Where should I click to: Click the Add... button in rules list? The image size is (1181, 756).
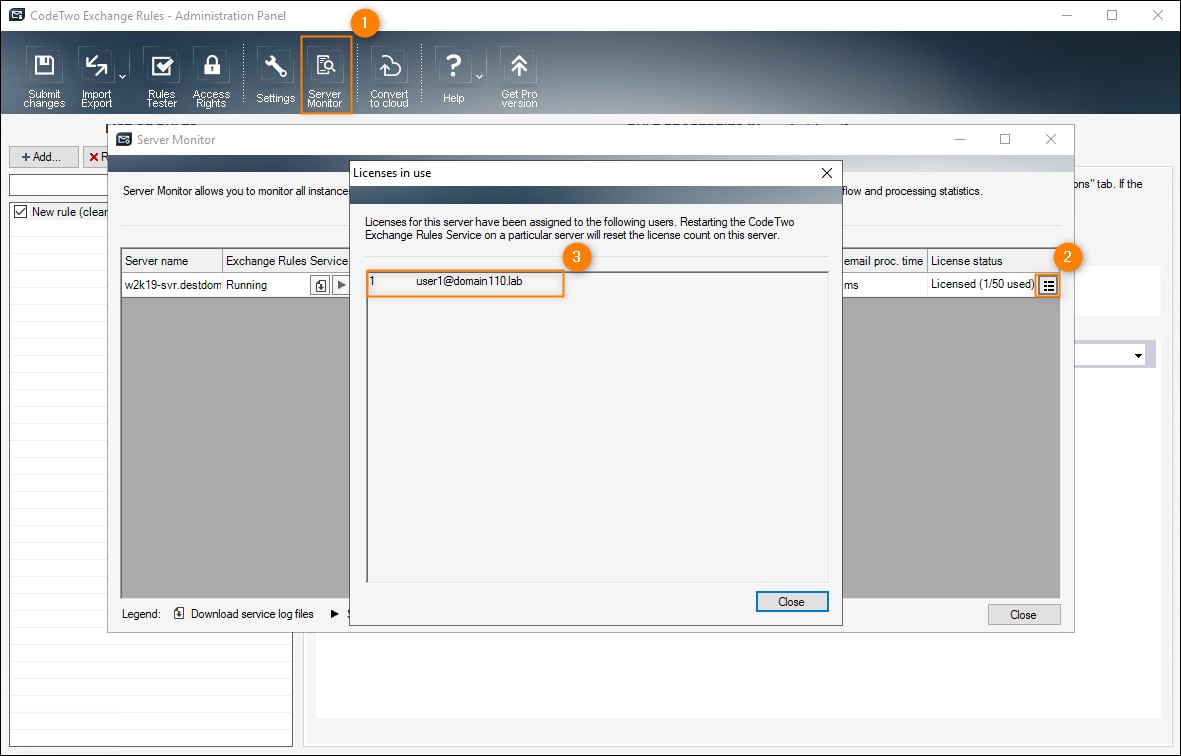coord(44,157)
